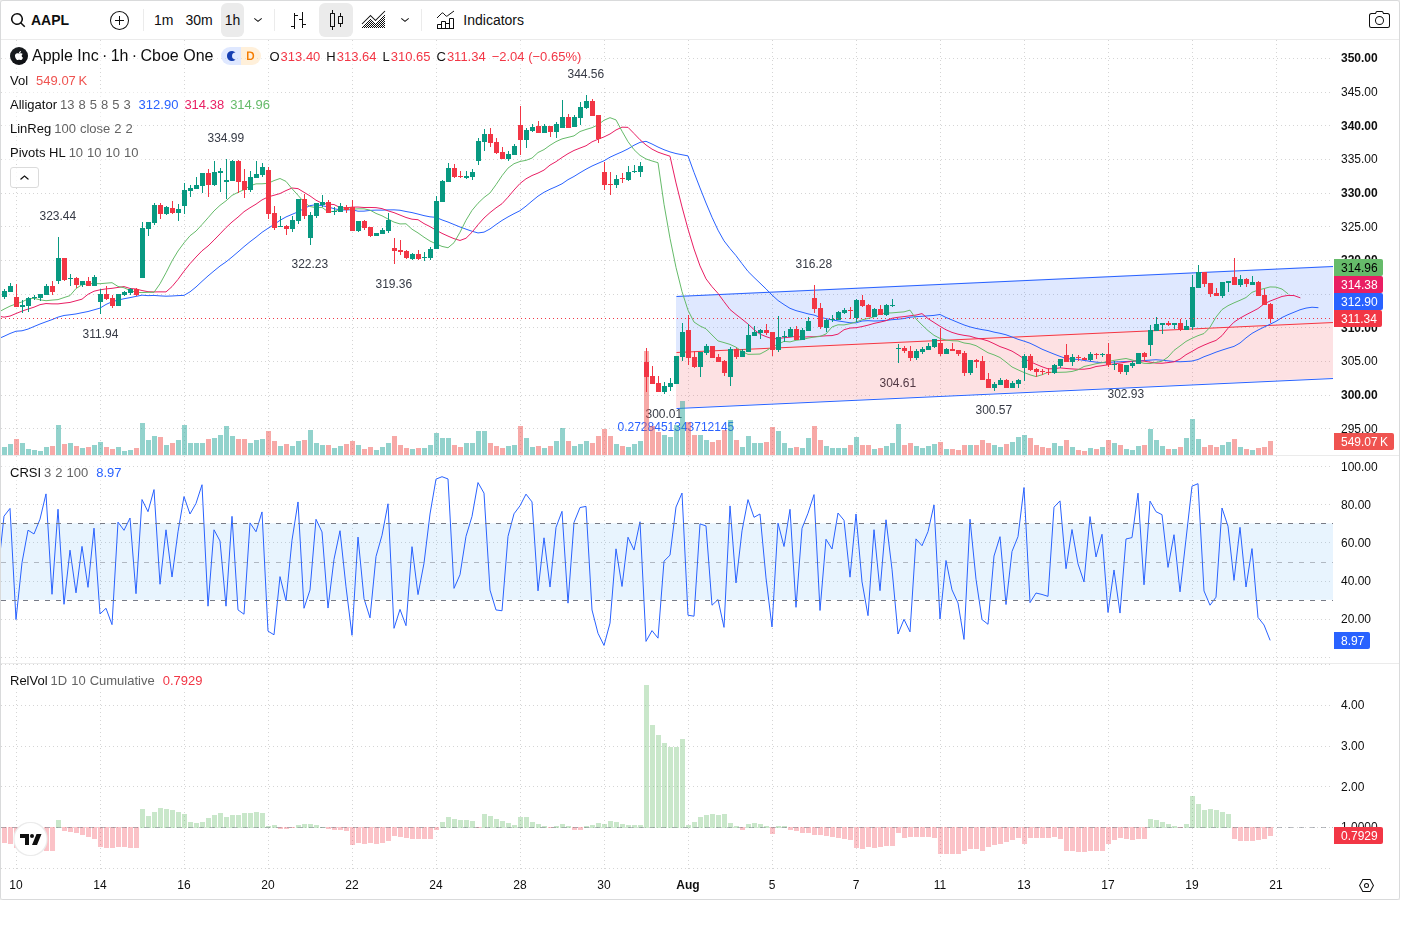
Task: Click the 300.57 pivot low label
Action: click(994, 410)
